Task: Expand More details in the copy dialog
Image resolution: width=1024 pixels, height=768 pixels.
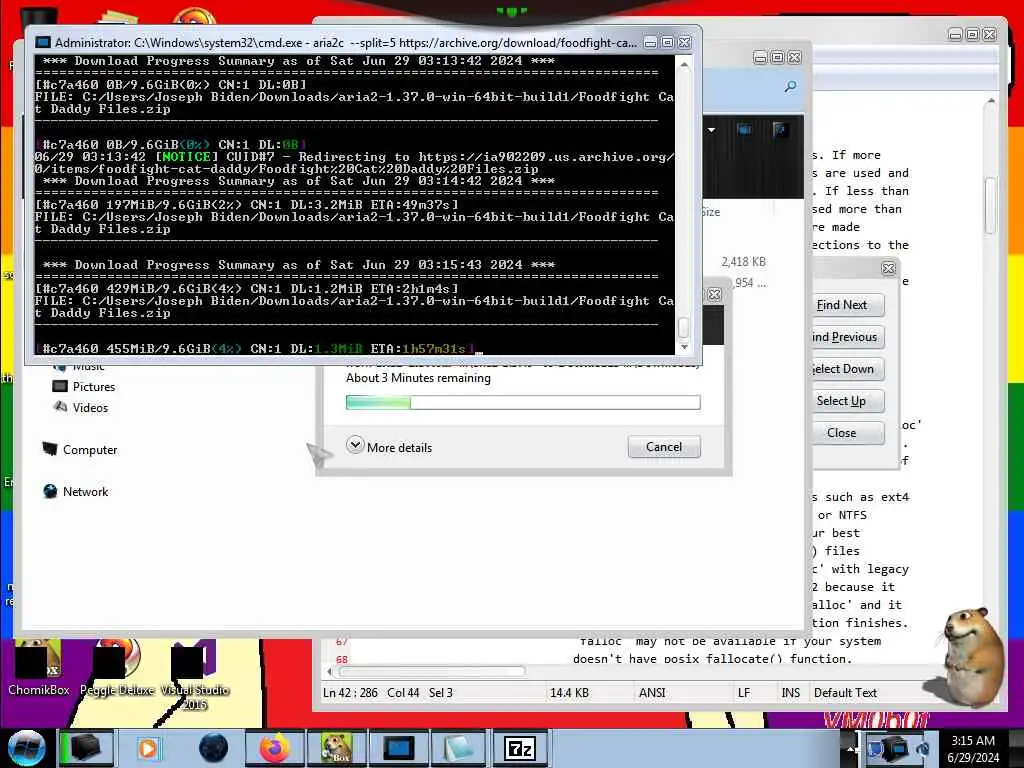Action: pos(389,447)
